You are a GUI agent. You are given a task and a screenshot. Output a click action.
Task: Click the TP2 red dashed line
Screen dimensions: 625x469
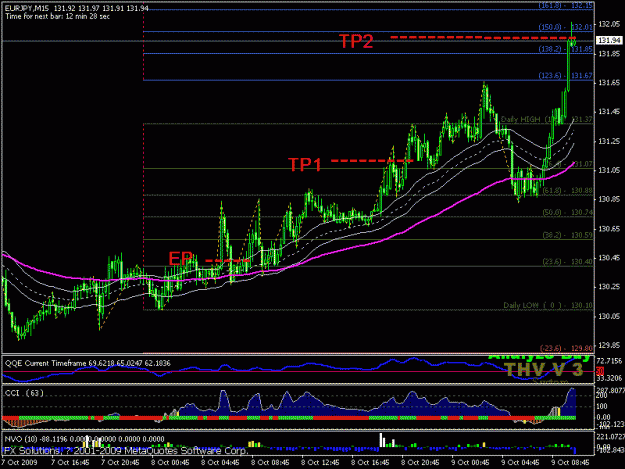[483, 37]
